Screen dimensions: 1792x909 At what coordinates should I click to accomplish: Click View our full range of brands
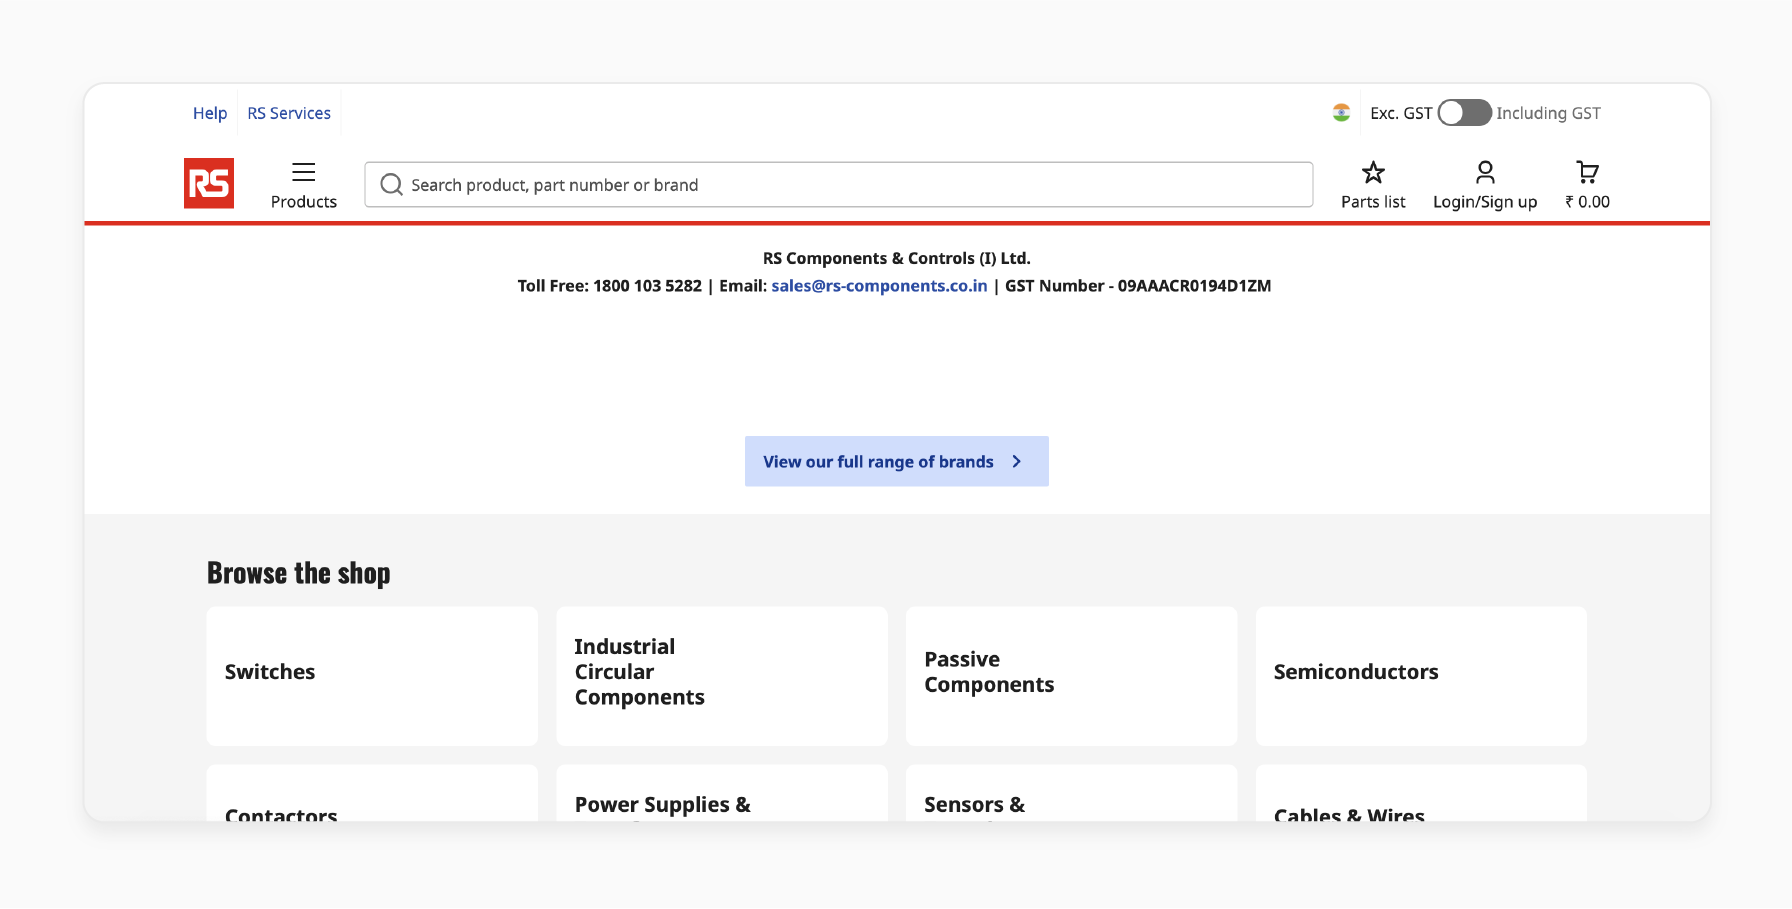click(x=897, y=461)
